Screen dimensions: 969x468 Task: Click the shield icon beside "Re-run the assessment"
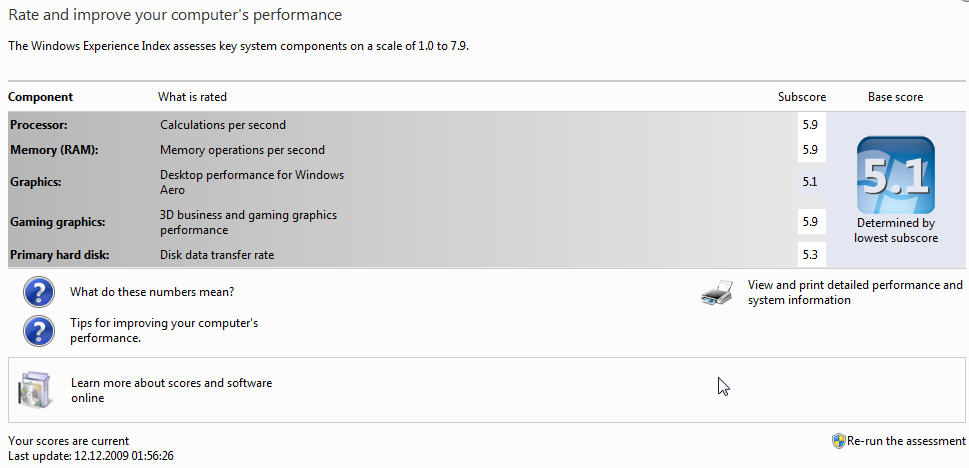839,441
